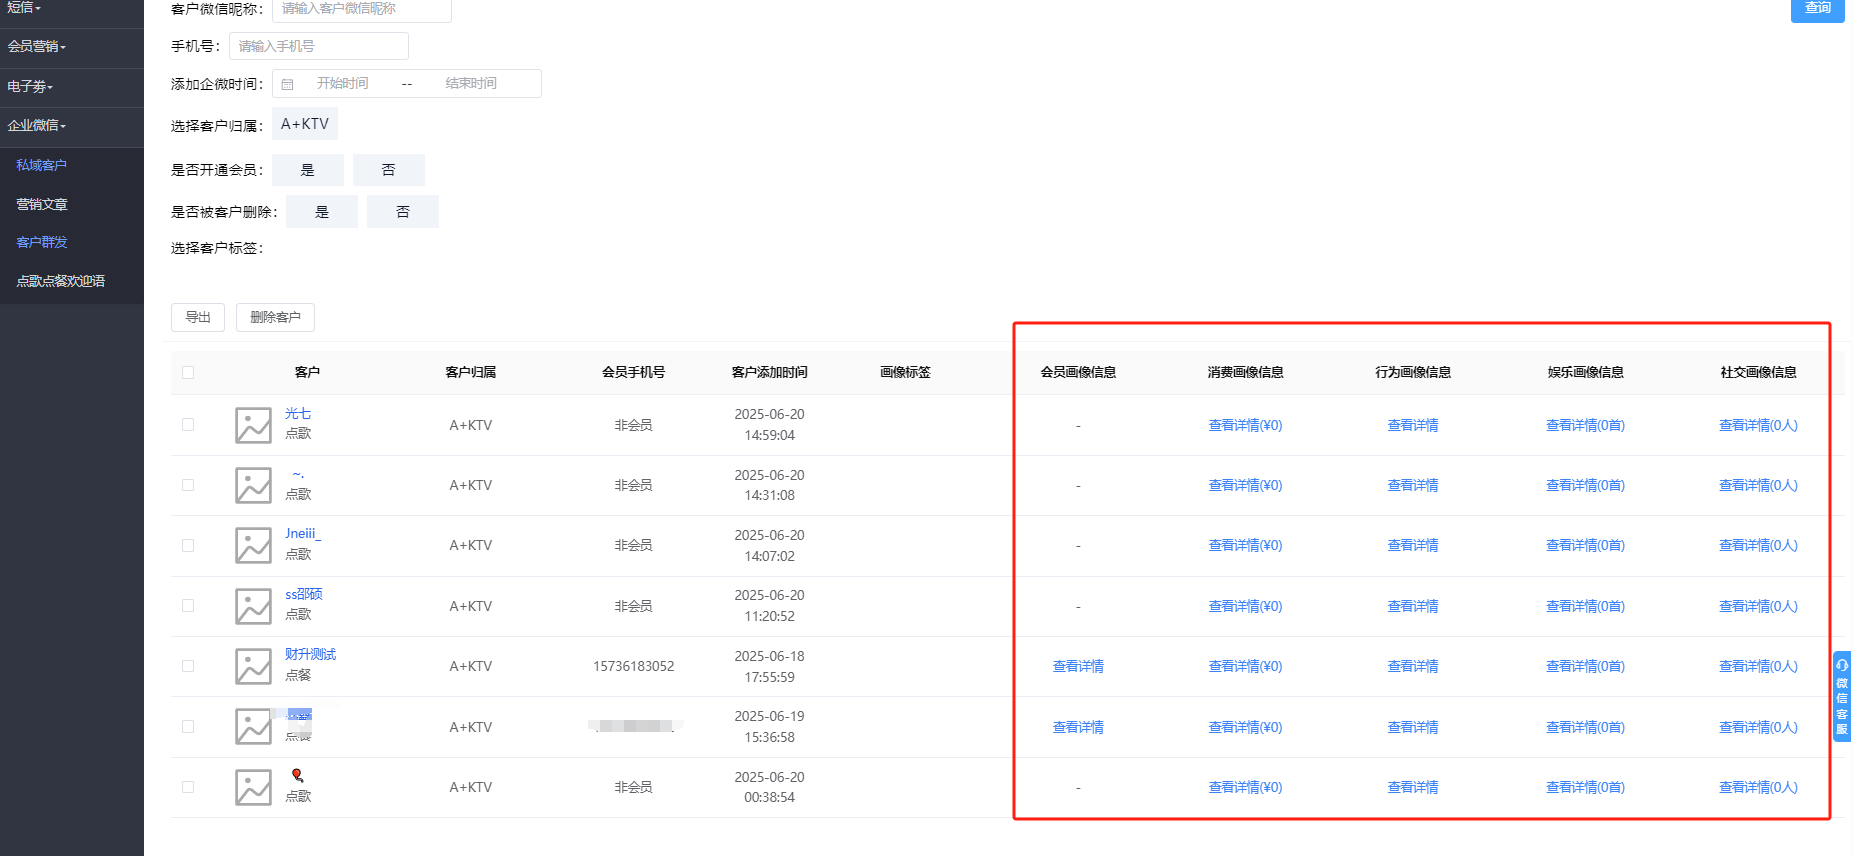The height and width of the screenshot is (856, 1853).
Task: Open customer name link ~.
Action: [298, 474]
